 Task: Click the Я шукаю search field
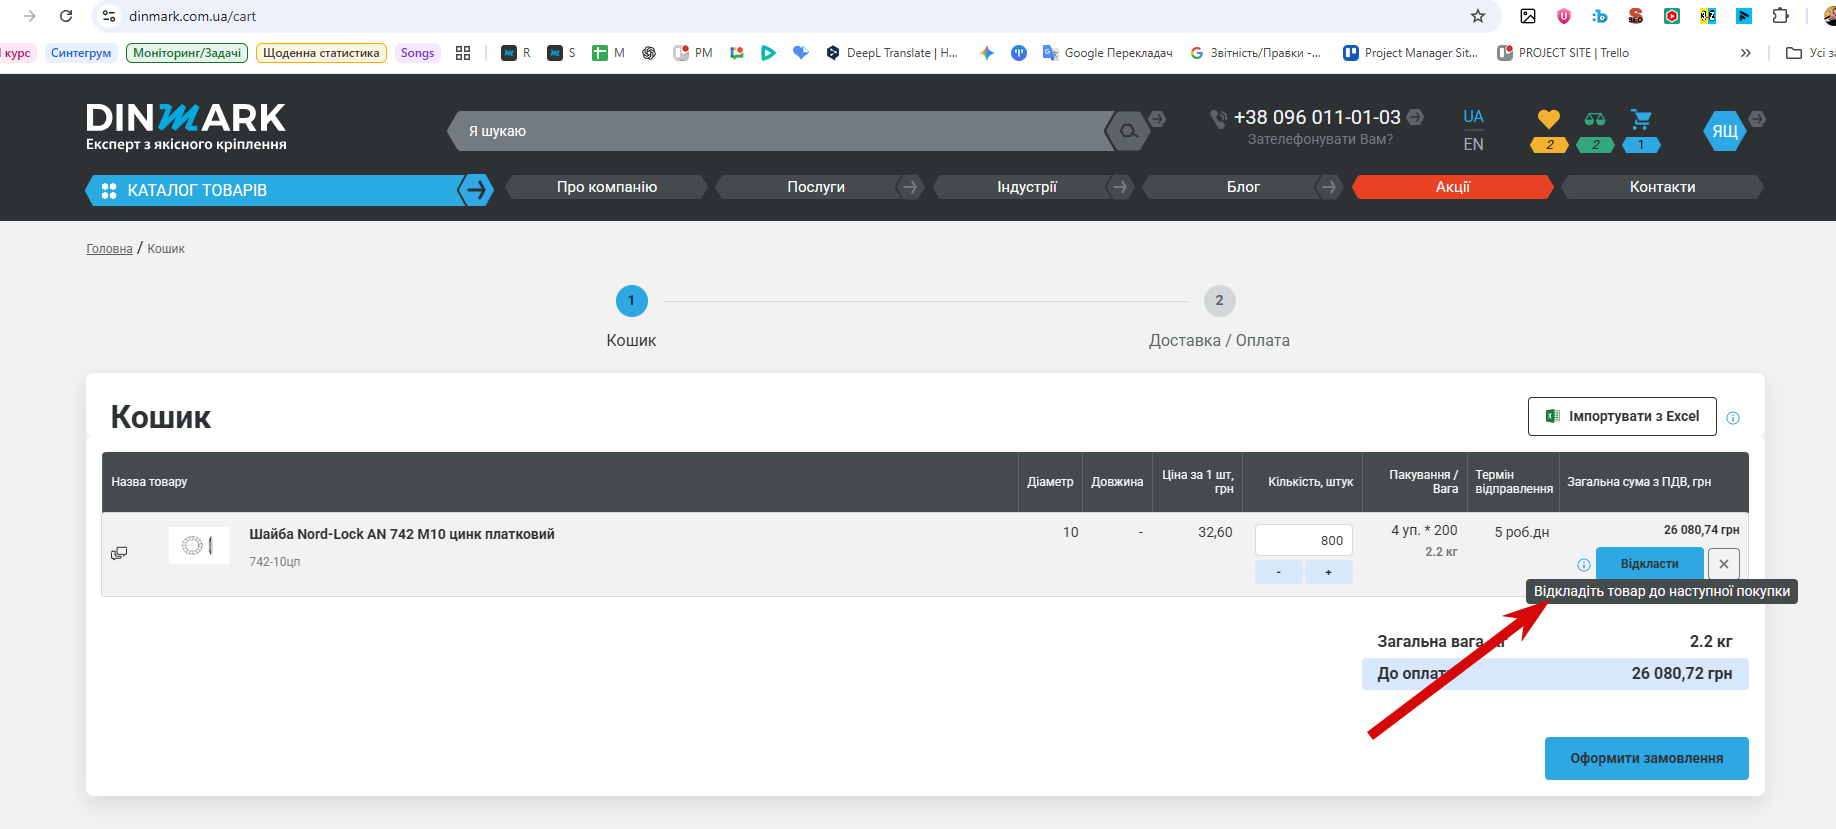(780, 131)
